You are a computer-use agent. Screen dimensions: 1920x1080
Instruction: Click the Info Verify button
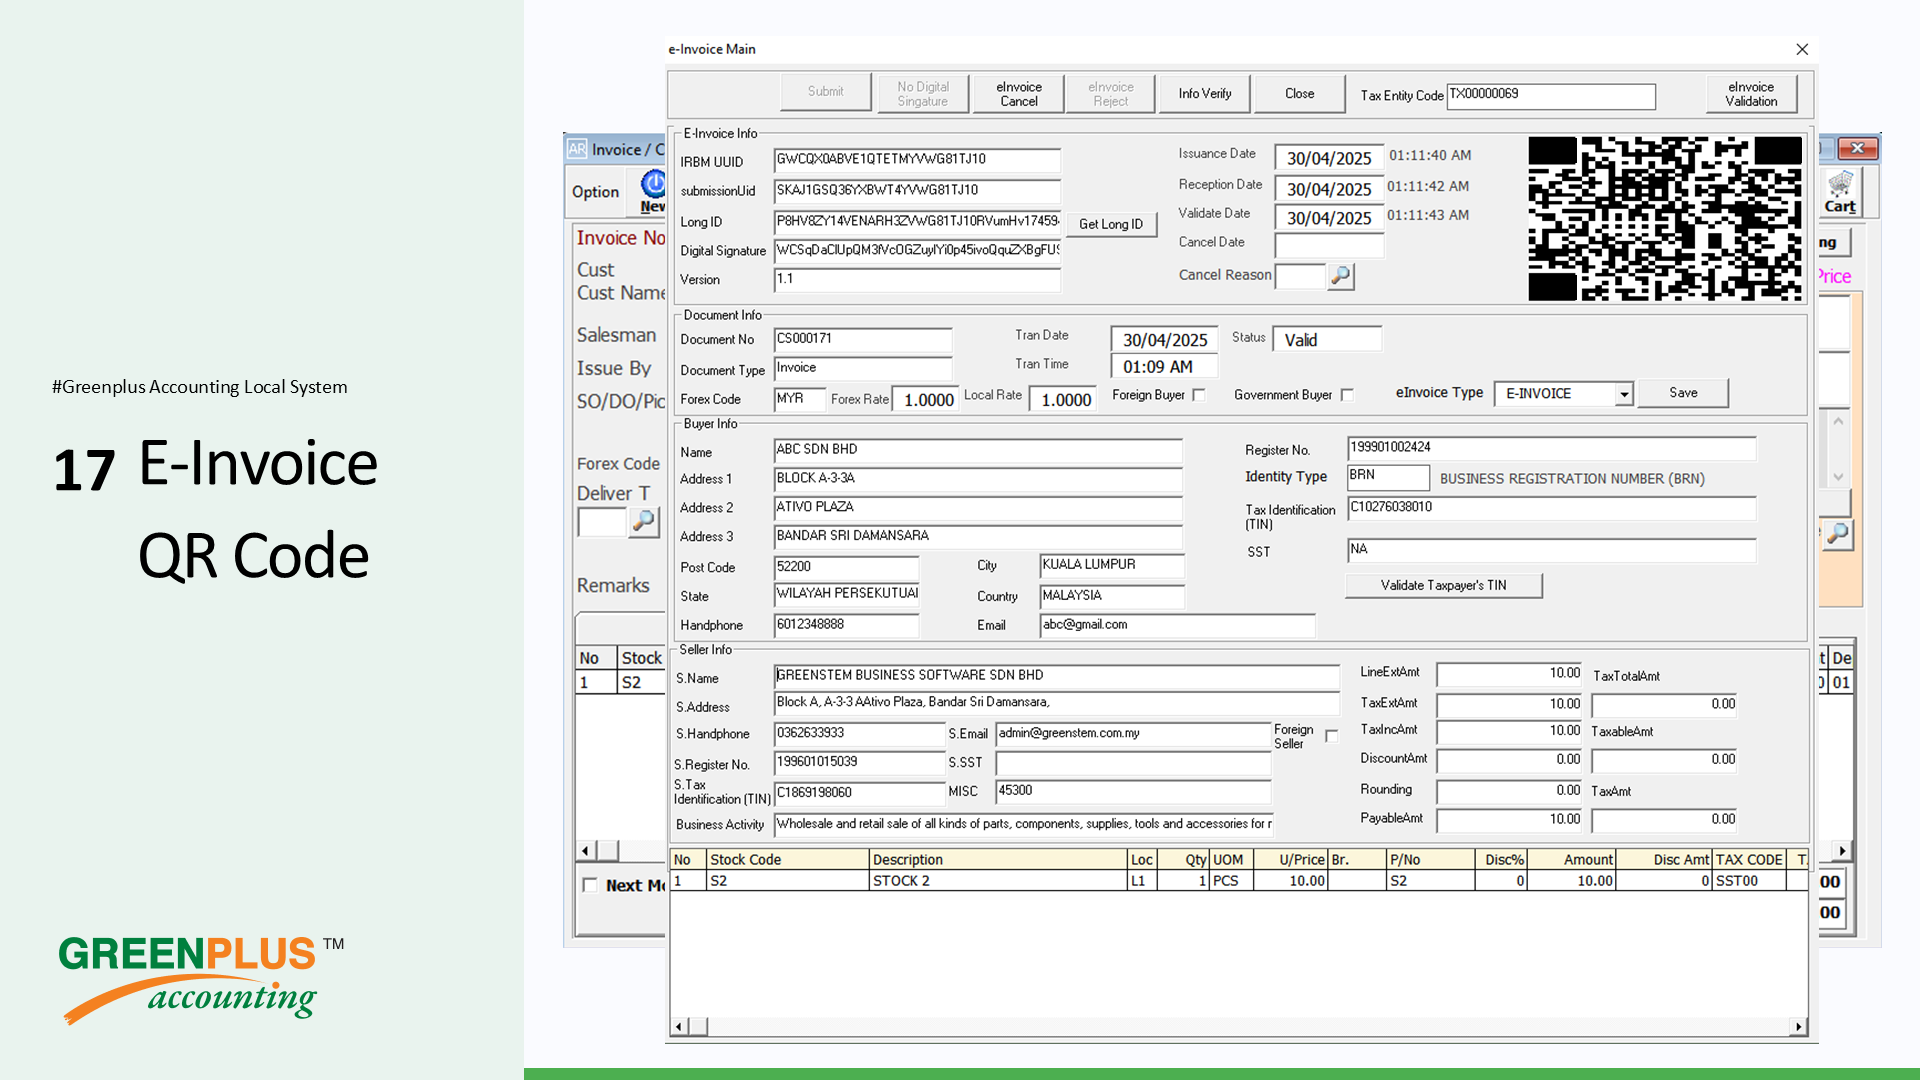click(1204, 94)
